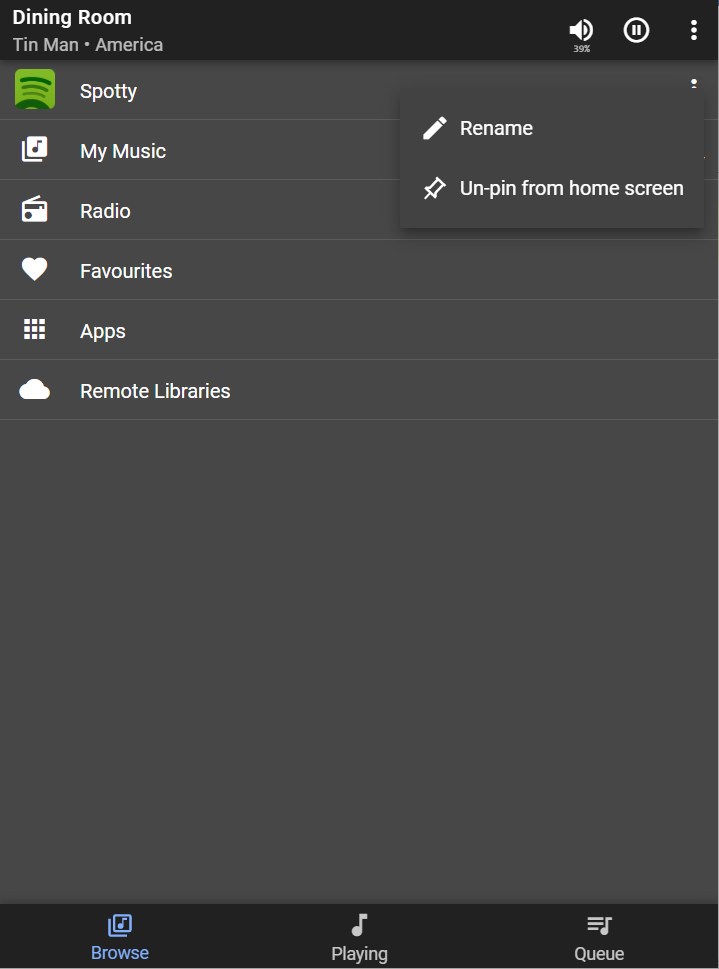Choose Rename from the context menu
The width and height of the screenshot is (719, 969).
tap(496, 128)
